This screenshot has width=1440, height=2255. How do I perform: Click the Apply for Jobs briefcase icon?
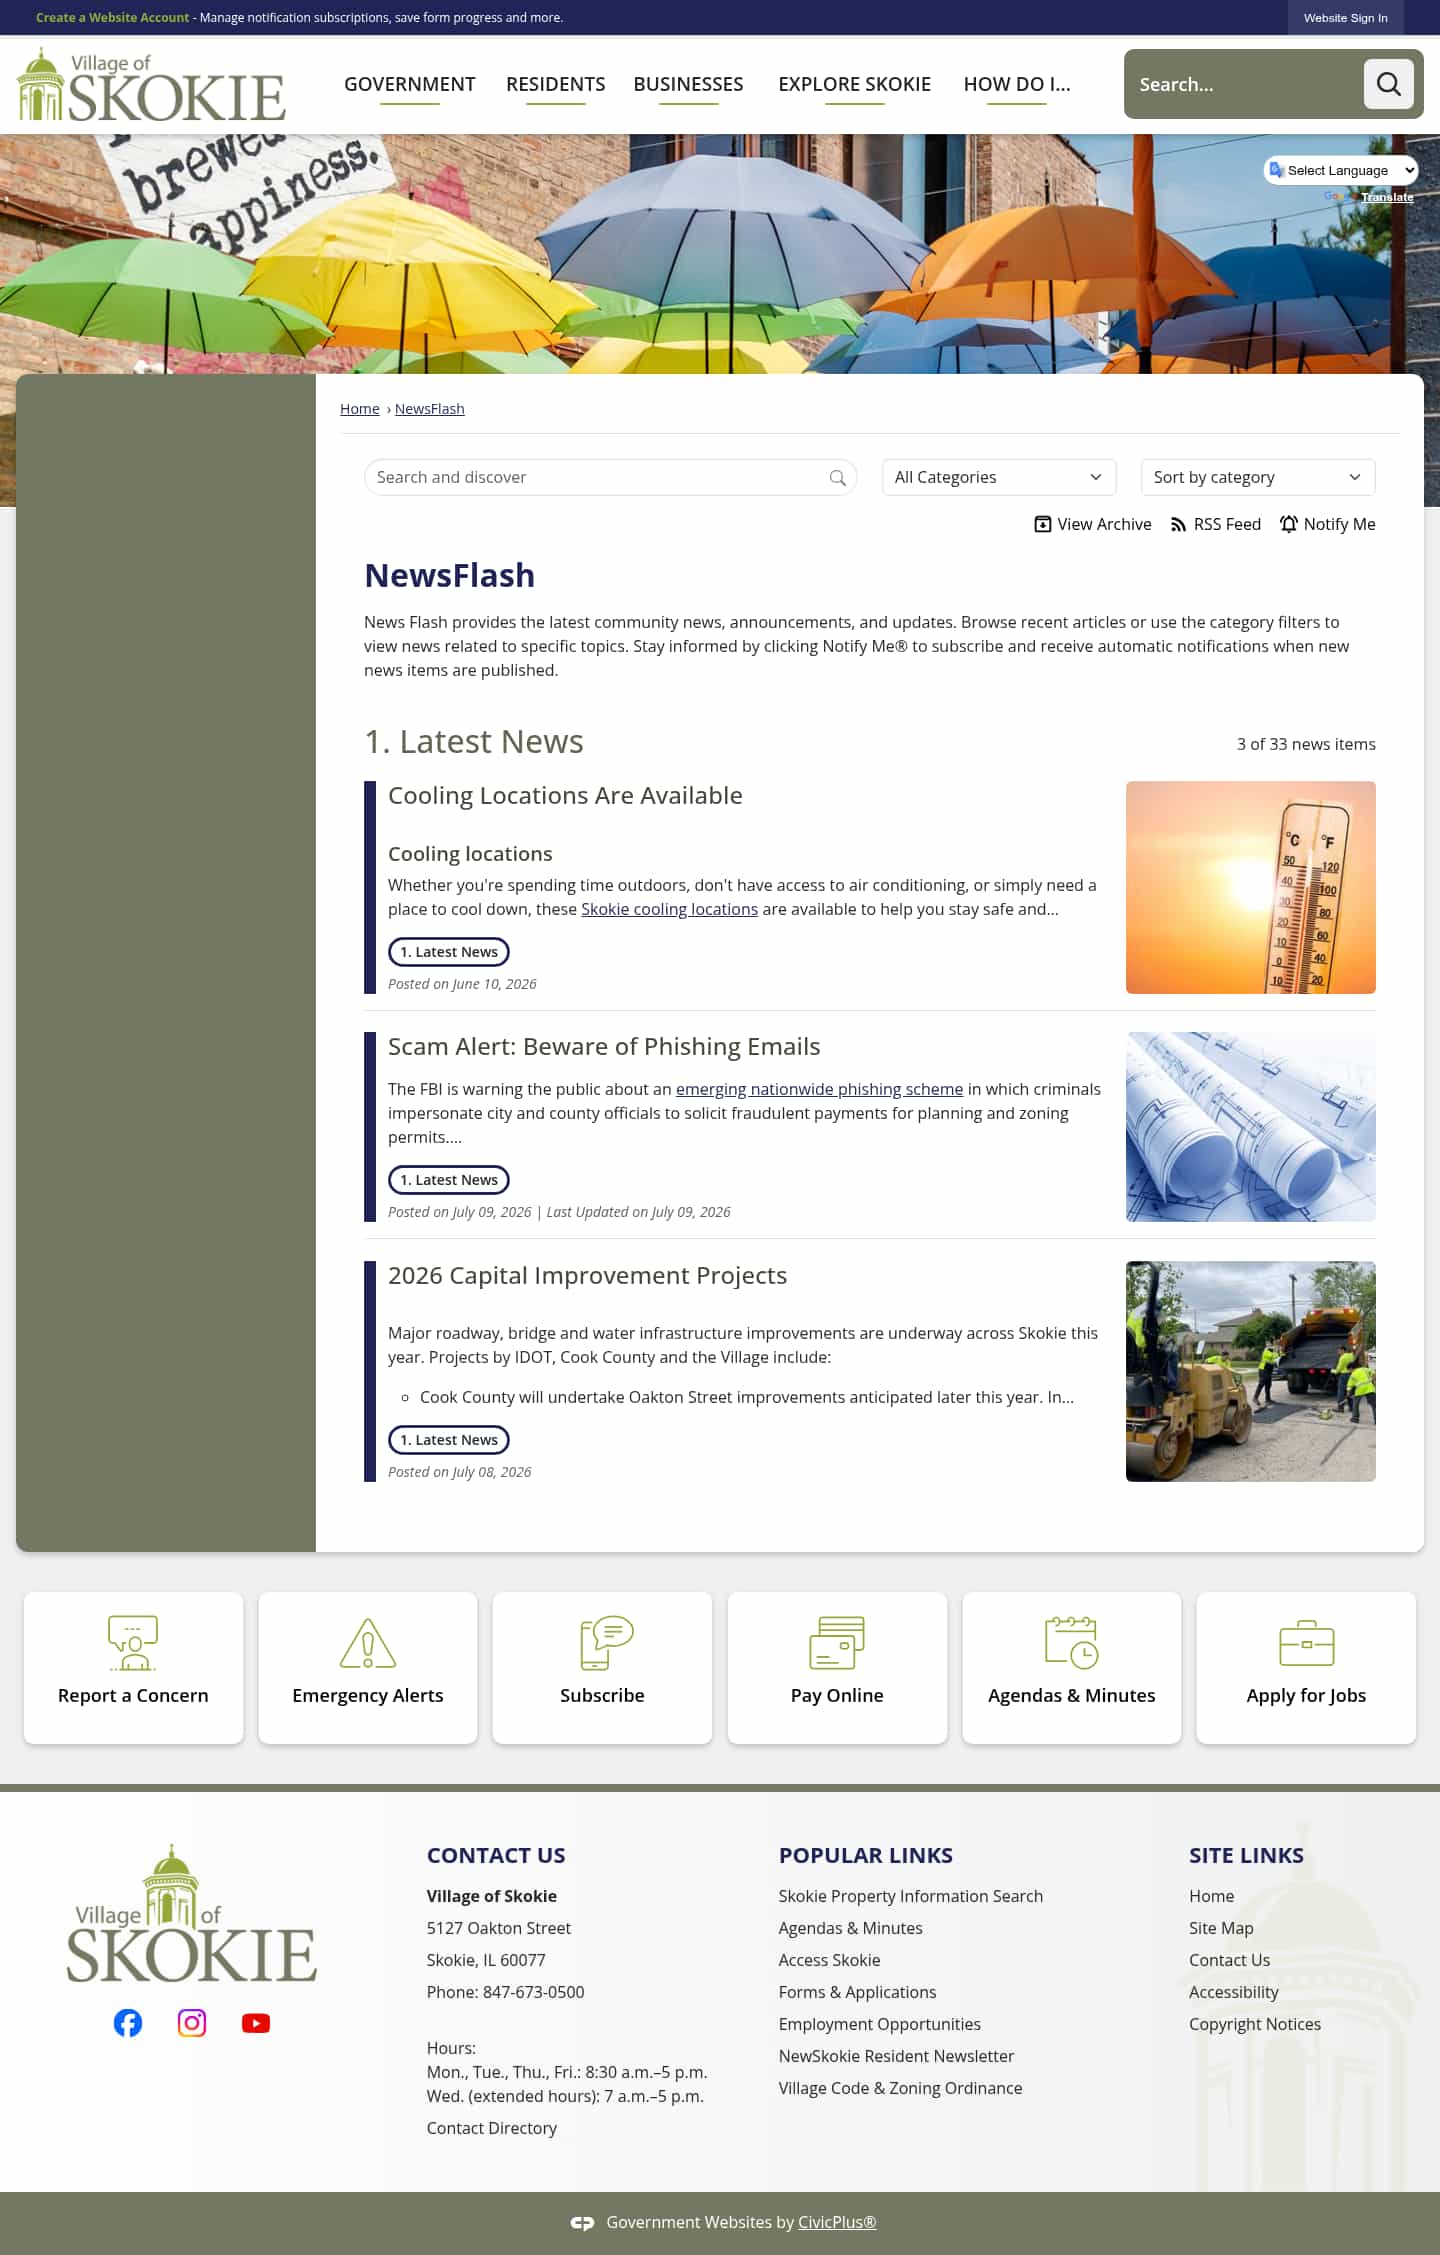pos(1306,1643)
